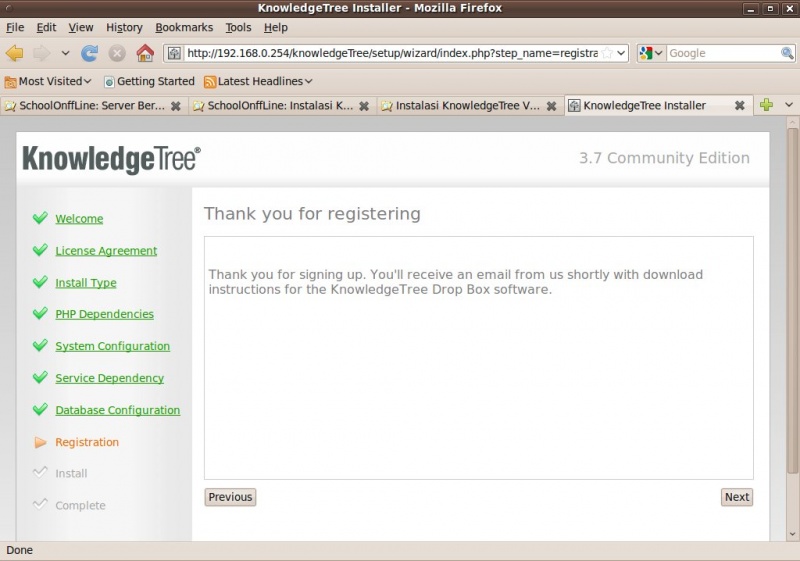Image resolution: width=800 pixels, height=561 pixels.
Task: Expand the back/forward history dropdown arrow
Action: click(65, 53)
